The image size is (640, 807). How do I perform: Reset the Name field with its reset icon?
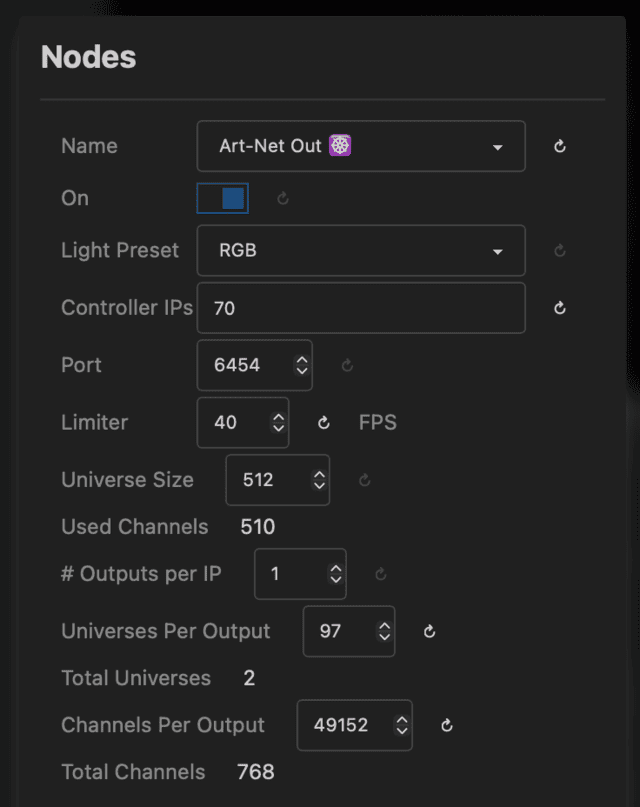560,146
